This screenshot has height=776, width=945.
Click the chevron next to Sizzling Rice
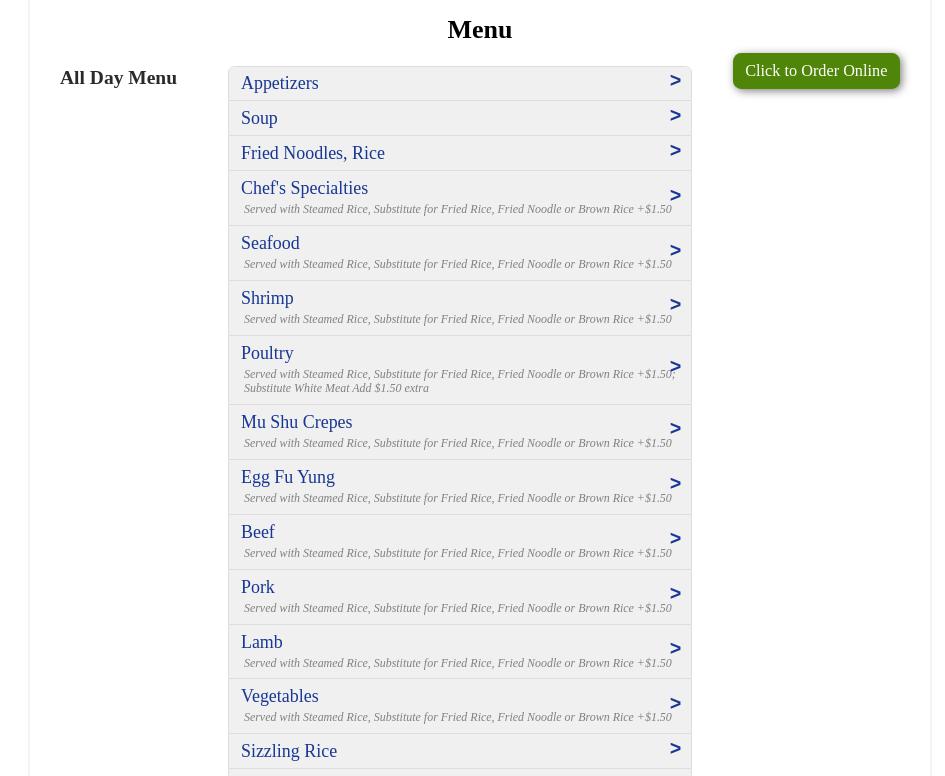tap(675, 749)
